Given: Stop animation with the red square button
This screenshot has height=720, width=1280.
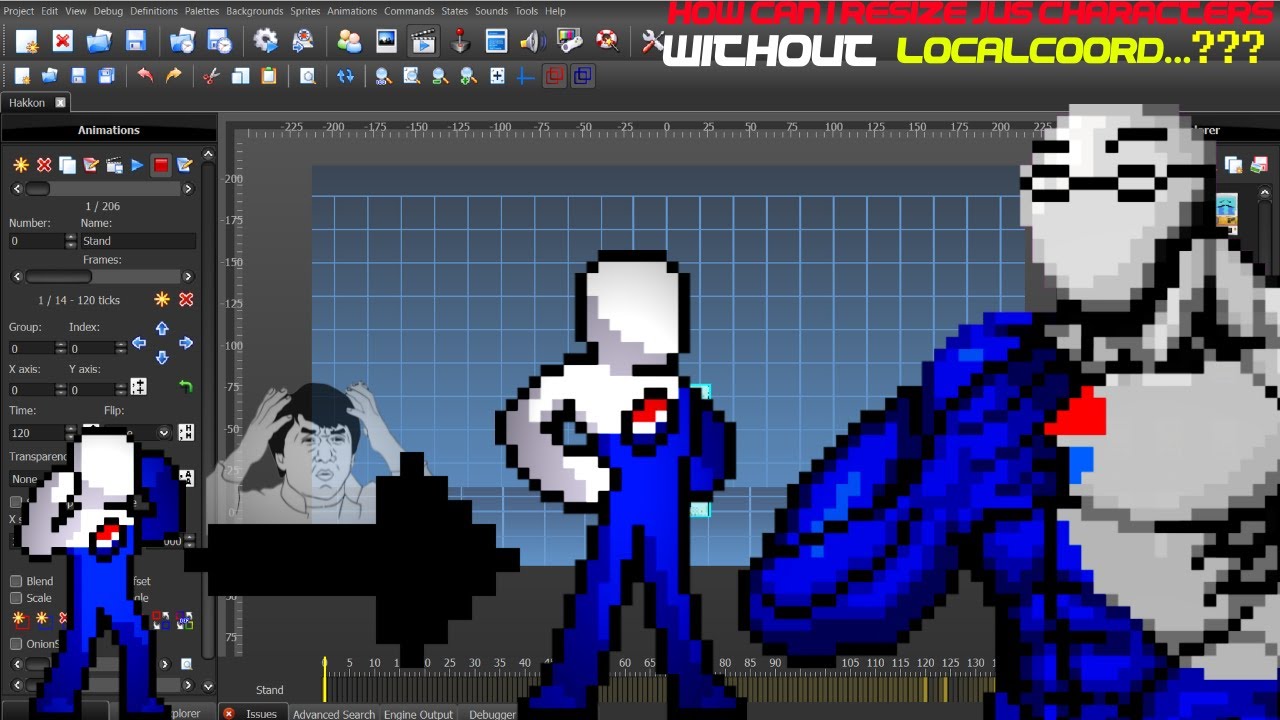Looking at the screenshot, I should [160, 165].
